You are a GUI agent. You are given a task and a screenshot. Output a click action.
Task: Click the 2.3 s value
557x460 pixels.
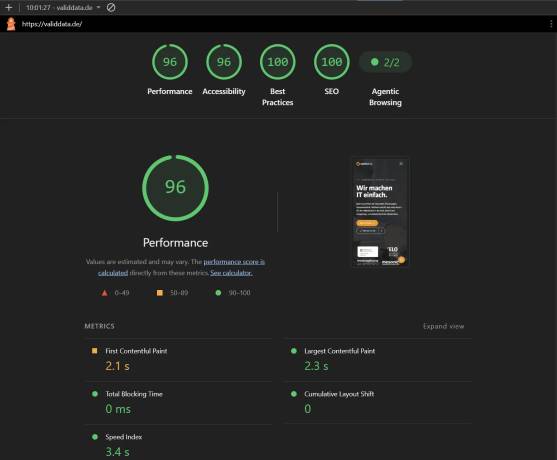[x=316, y=366]
